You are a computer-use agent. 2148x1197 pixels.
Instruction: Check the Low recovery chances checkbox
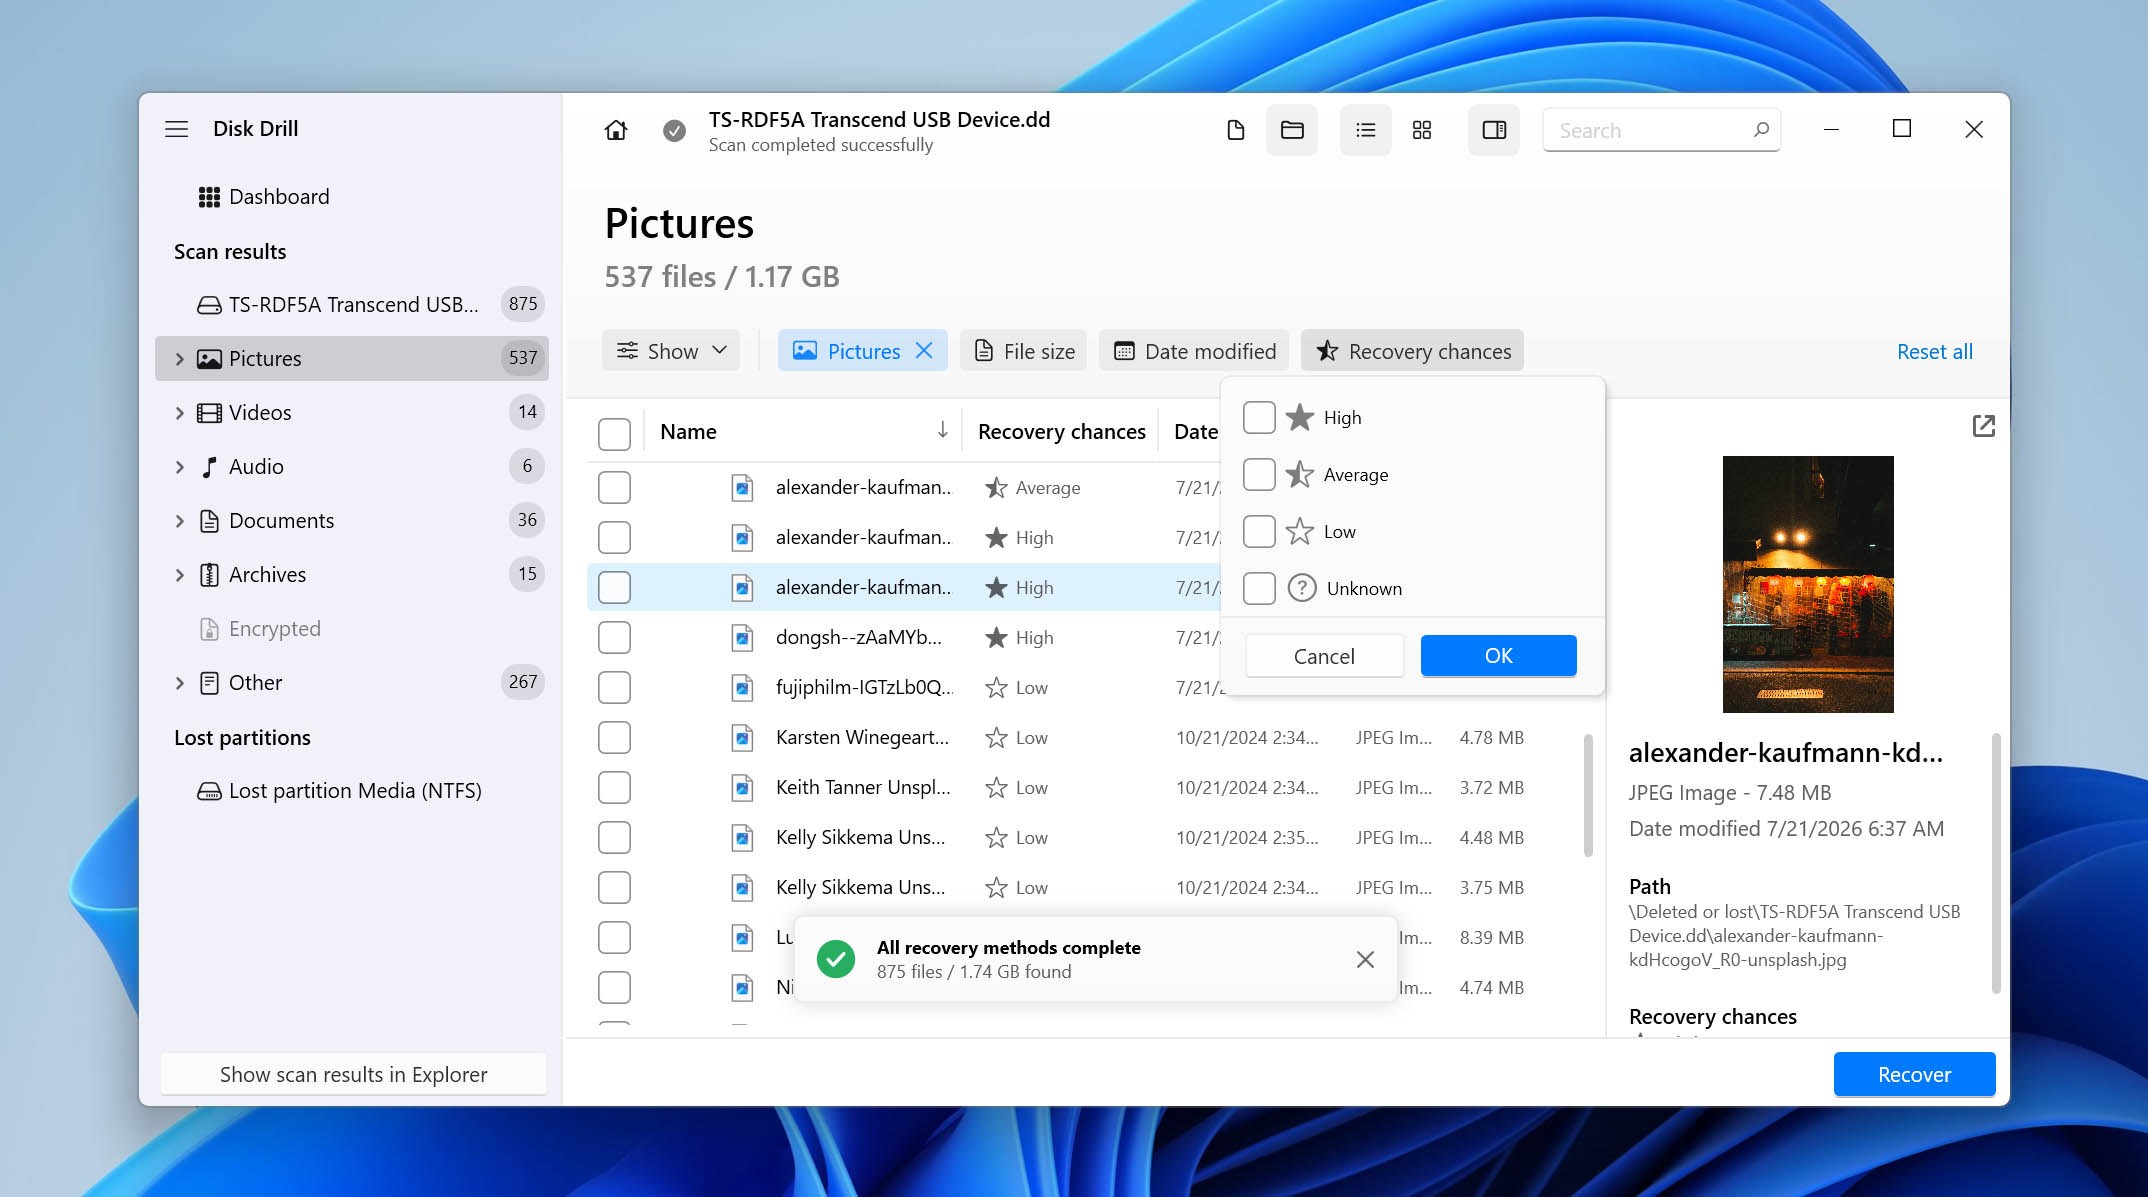pos(1259,531)
